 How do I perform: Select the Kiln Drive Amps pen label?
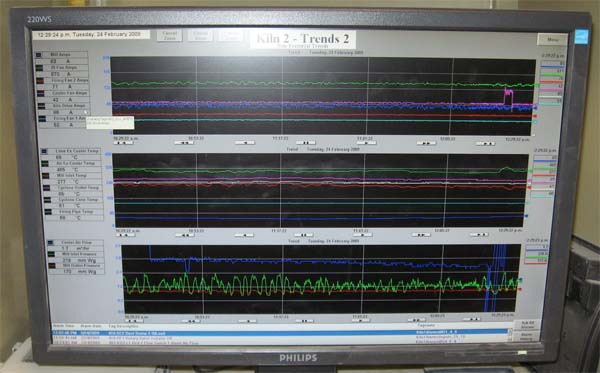point(69,106)
